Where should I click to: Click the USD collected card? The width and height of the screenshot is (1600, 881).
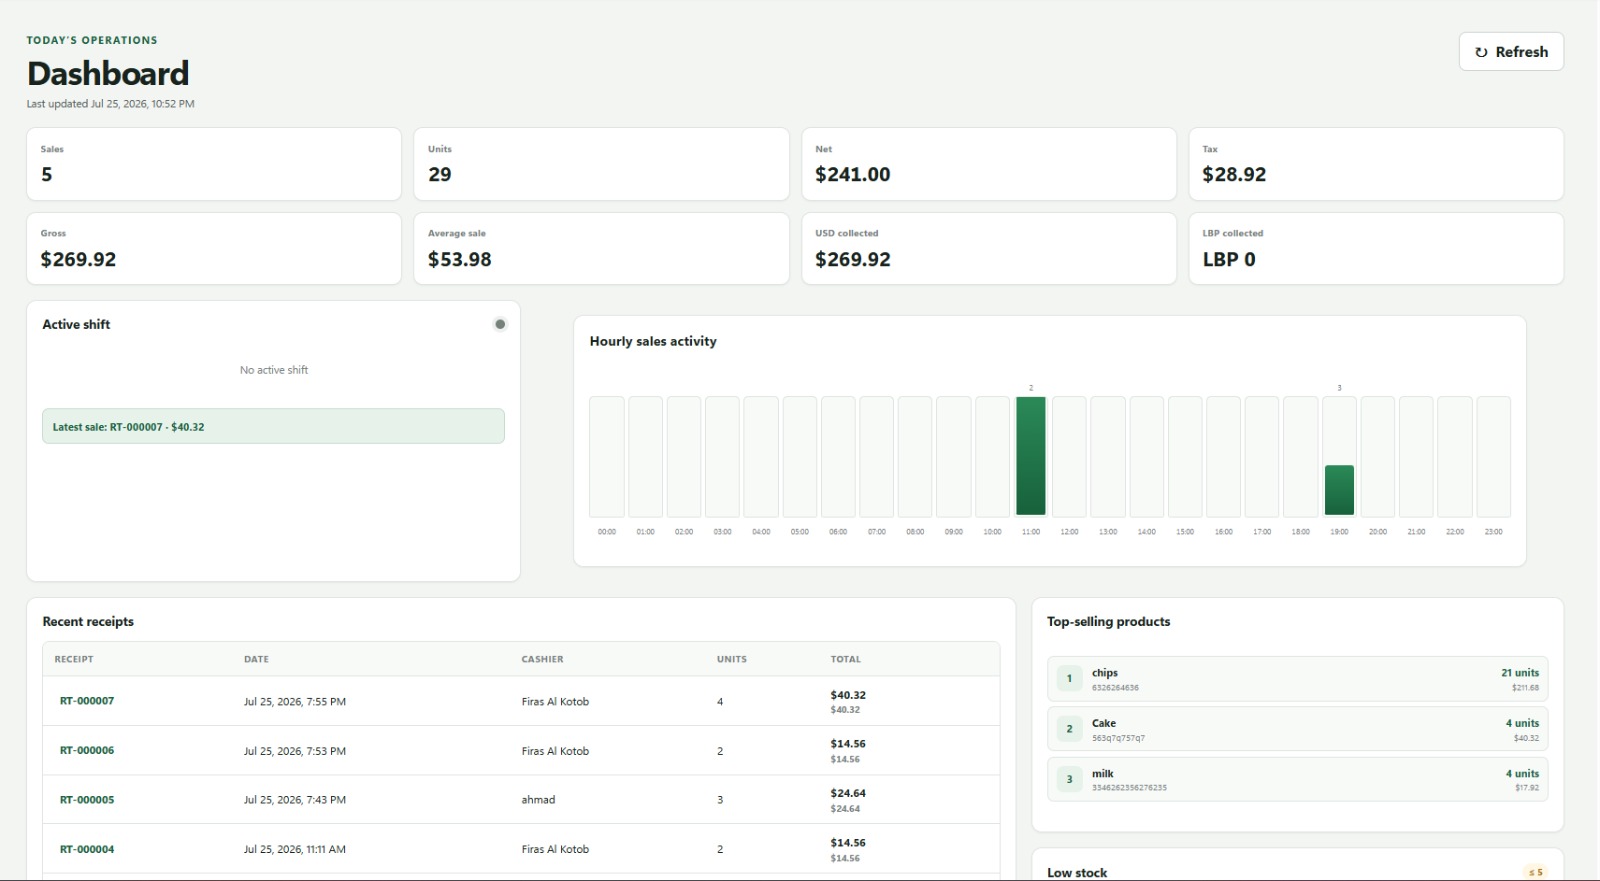point(989,248)
